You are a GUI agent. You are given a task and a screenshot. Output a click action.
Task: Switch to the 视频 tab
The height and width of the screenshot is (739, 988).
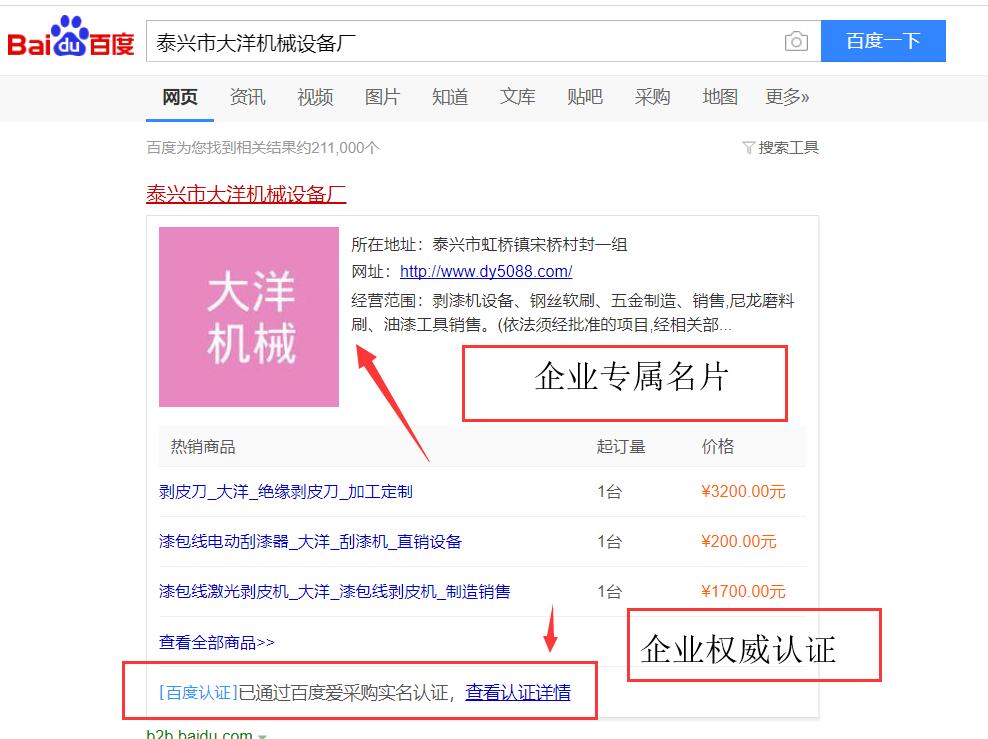coord(315,97)
